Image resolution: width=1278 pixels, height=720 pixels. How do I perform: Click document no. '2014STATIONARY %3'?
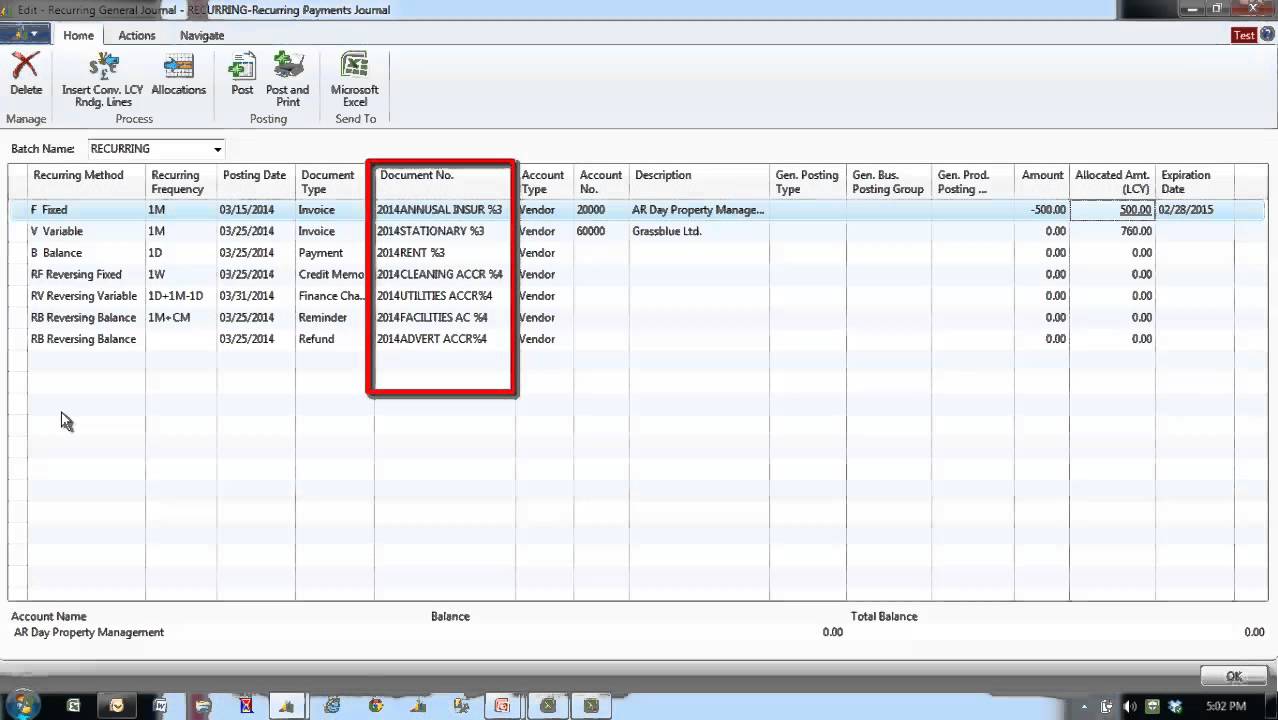pyautogui.click(x=444, y=231)
